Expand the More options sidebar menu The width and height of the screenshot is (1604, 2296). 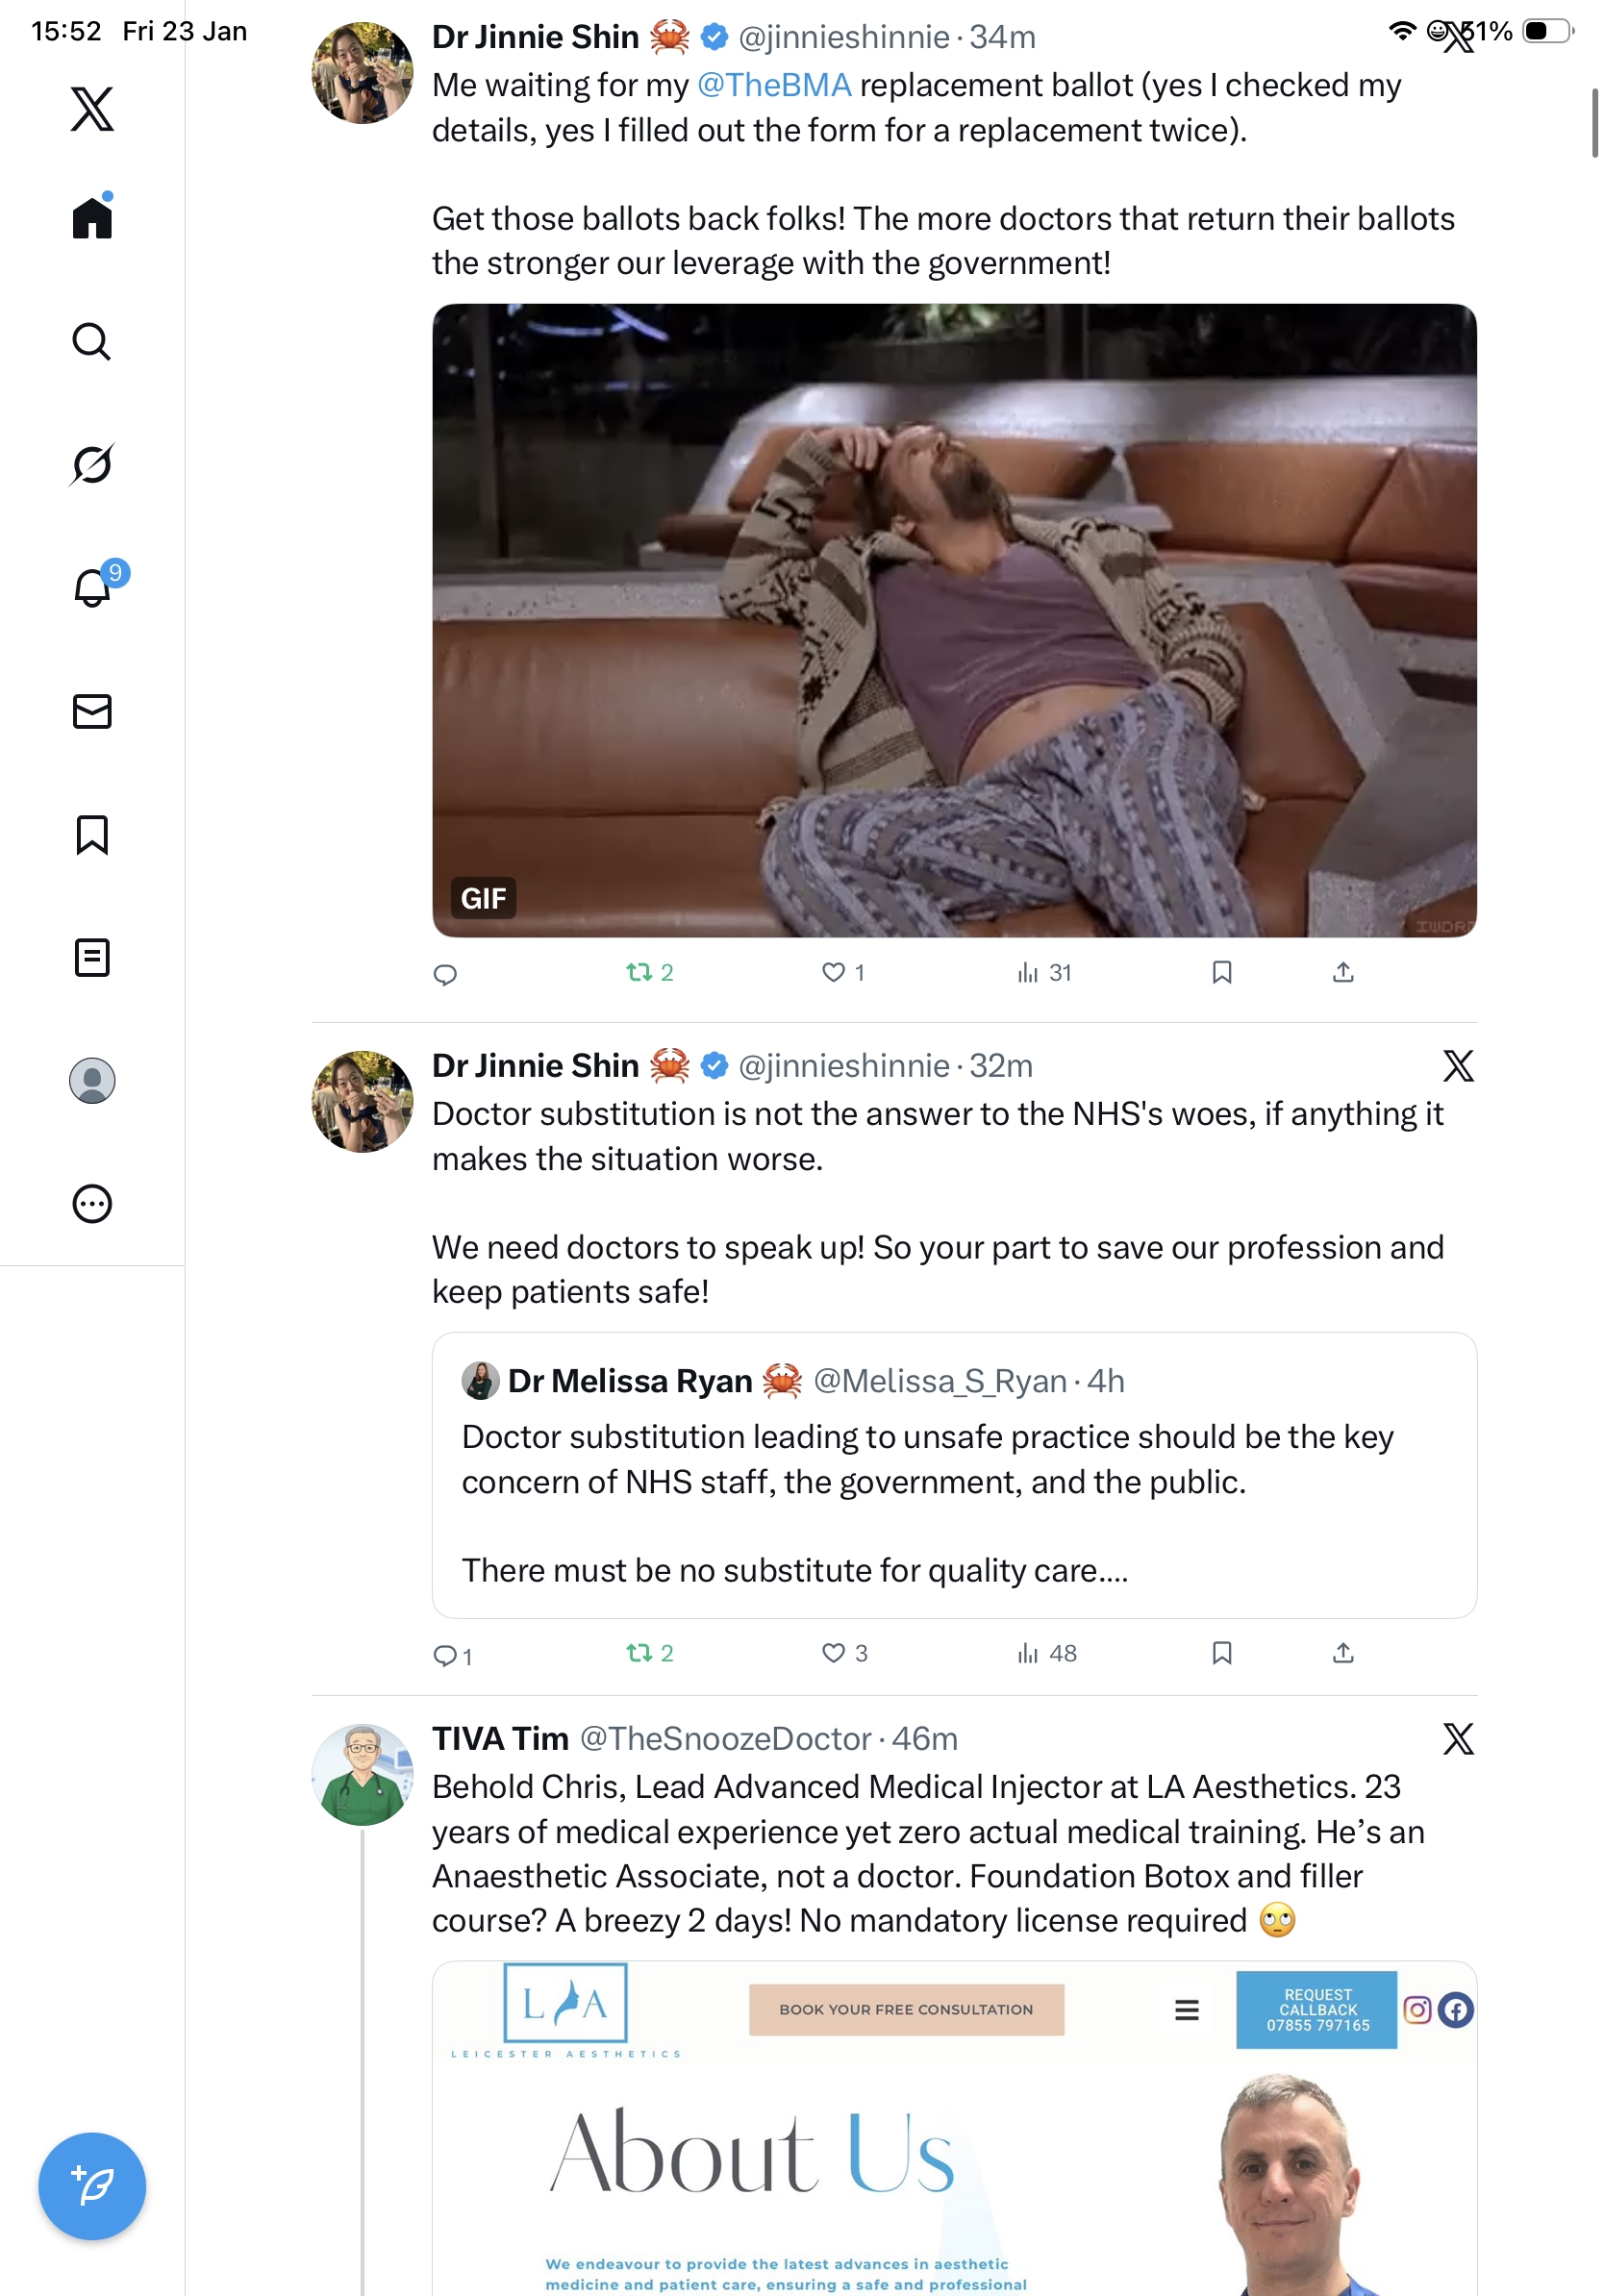tap(92, 1203)
